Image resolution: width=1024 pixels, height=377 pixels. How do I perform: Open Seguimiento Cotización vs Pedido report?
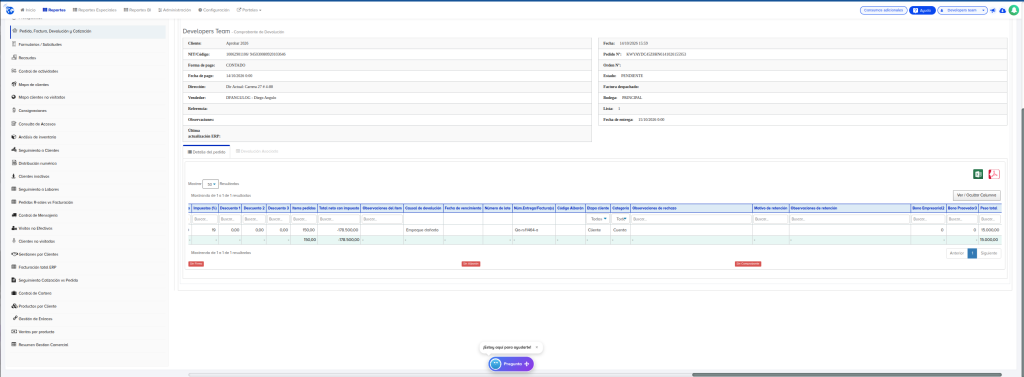(48, 280)
